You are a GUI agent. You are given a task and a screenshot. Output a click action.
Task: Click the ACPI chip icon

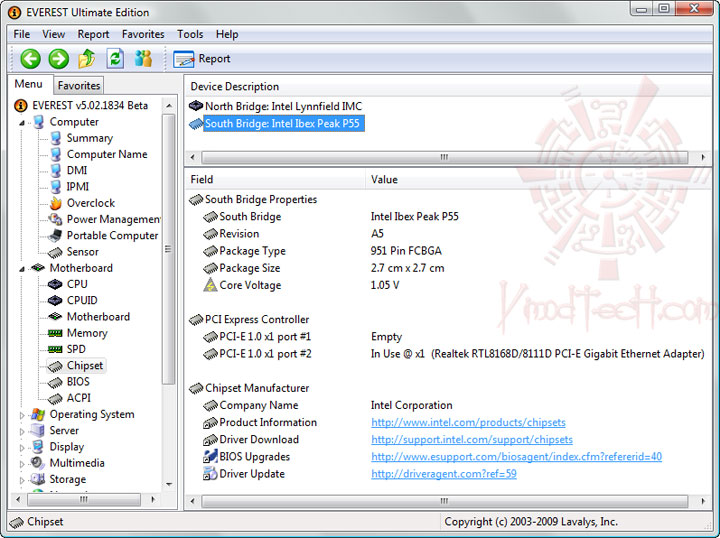coord(55,398)
